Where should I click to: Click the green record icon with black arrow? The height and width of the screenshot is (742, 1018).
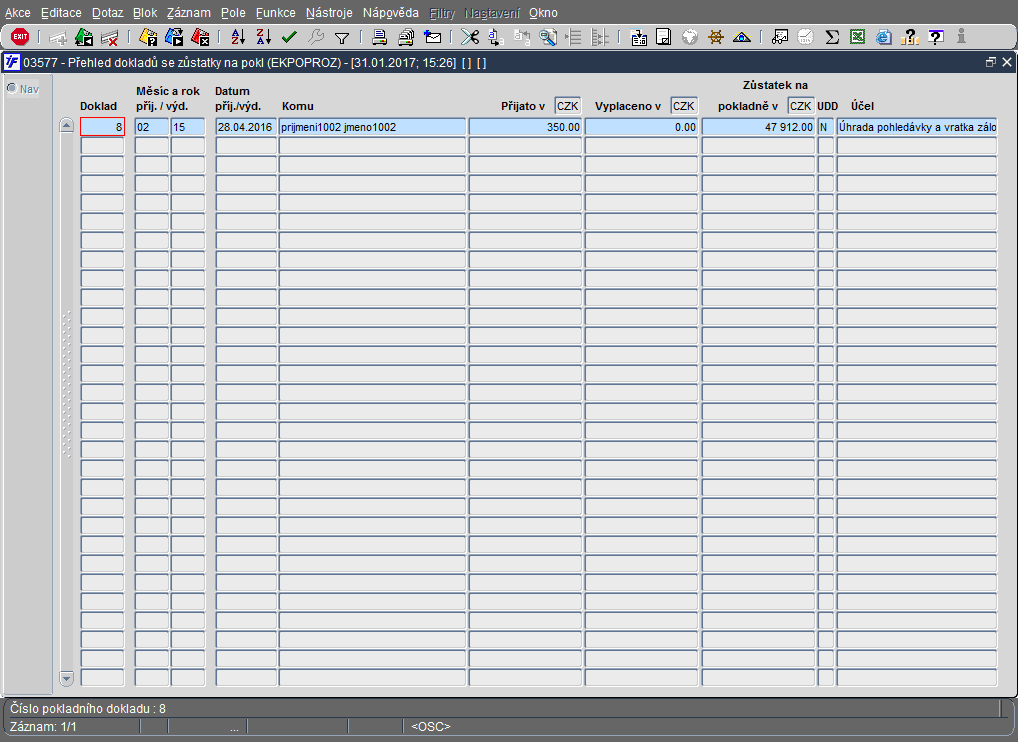pos(84,37)
